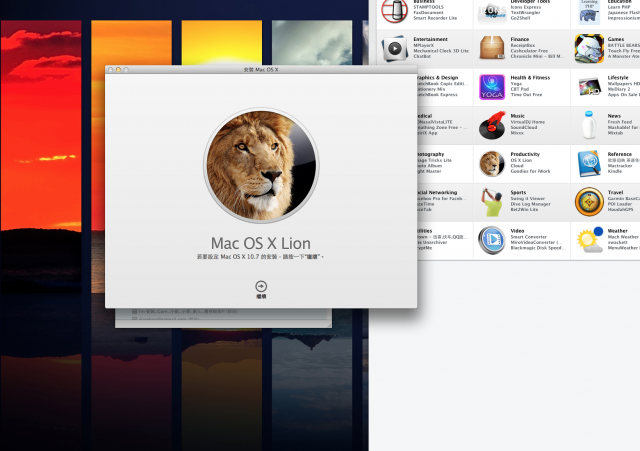Open the Music vinyl record icon
Viewport: 640px width, 451px height.
(x=492, y=125)
